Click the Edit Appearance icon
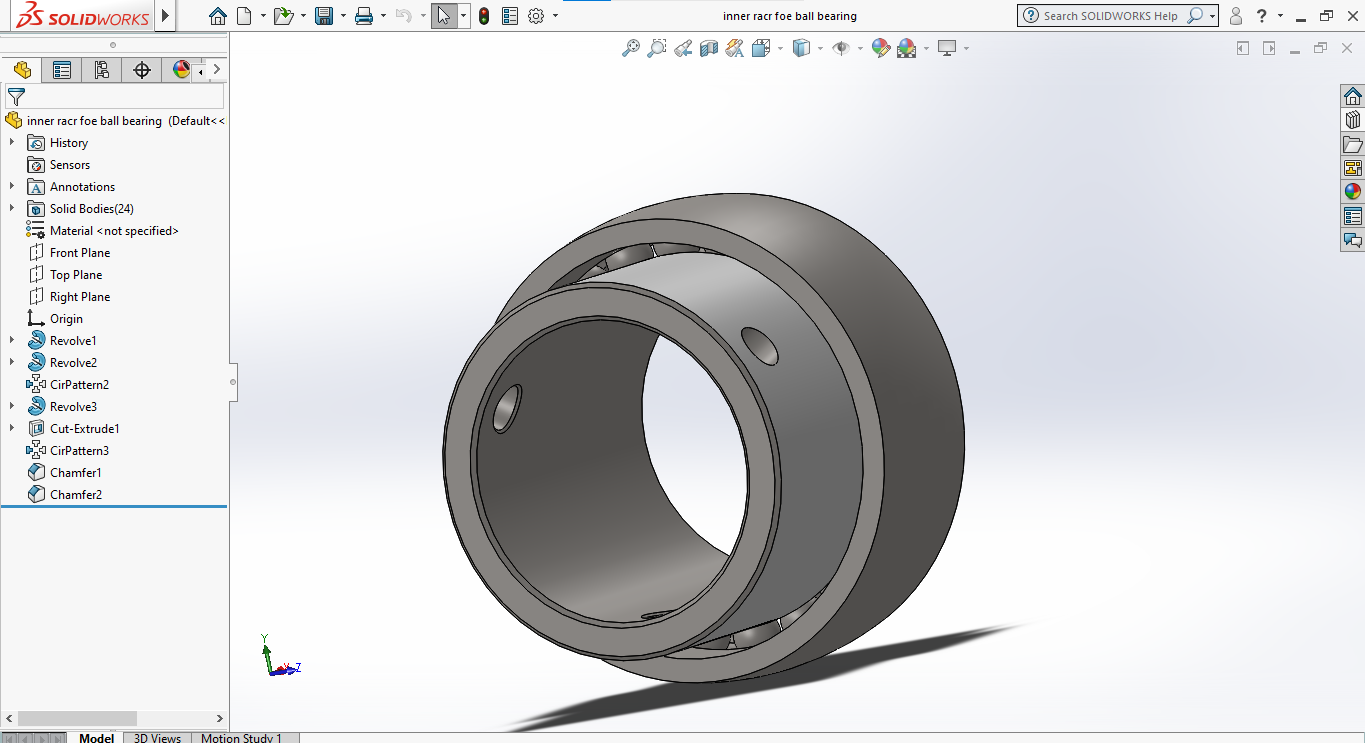This screenshot has width=1365, height=743. click(x=881, y=48)
